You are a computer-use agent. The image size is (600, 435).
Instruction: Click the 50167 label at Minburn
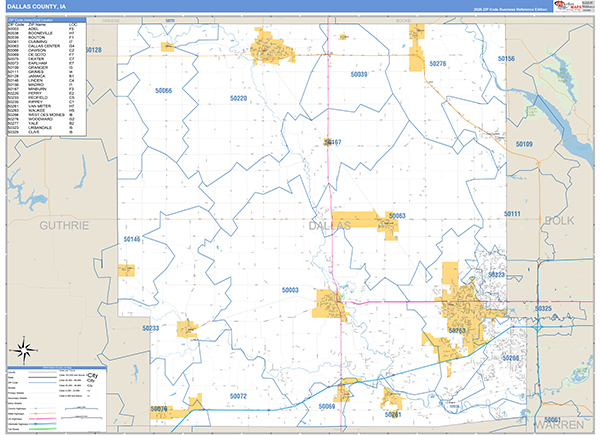333,142
